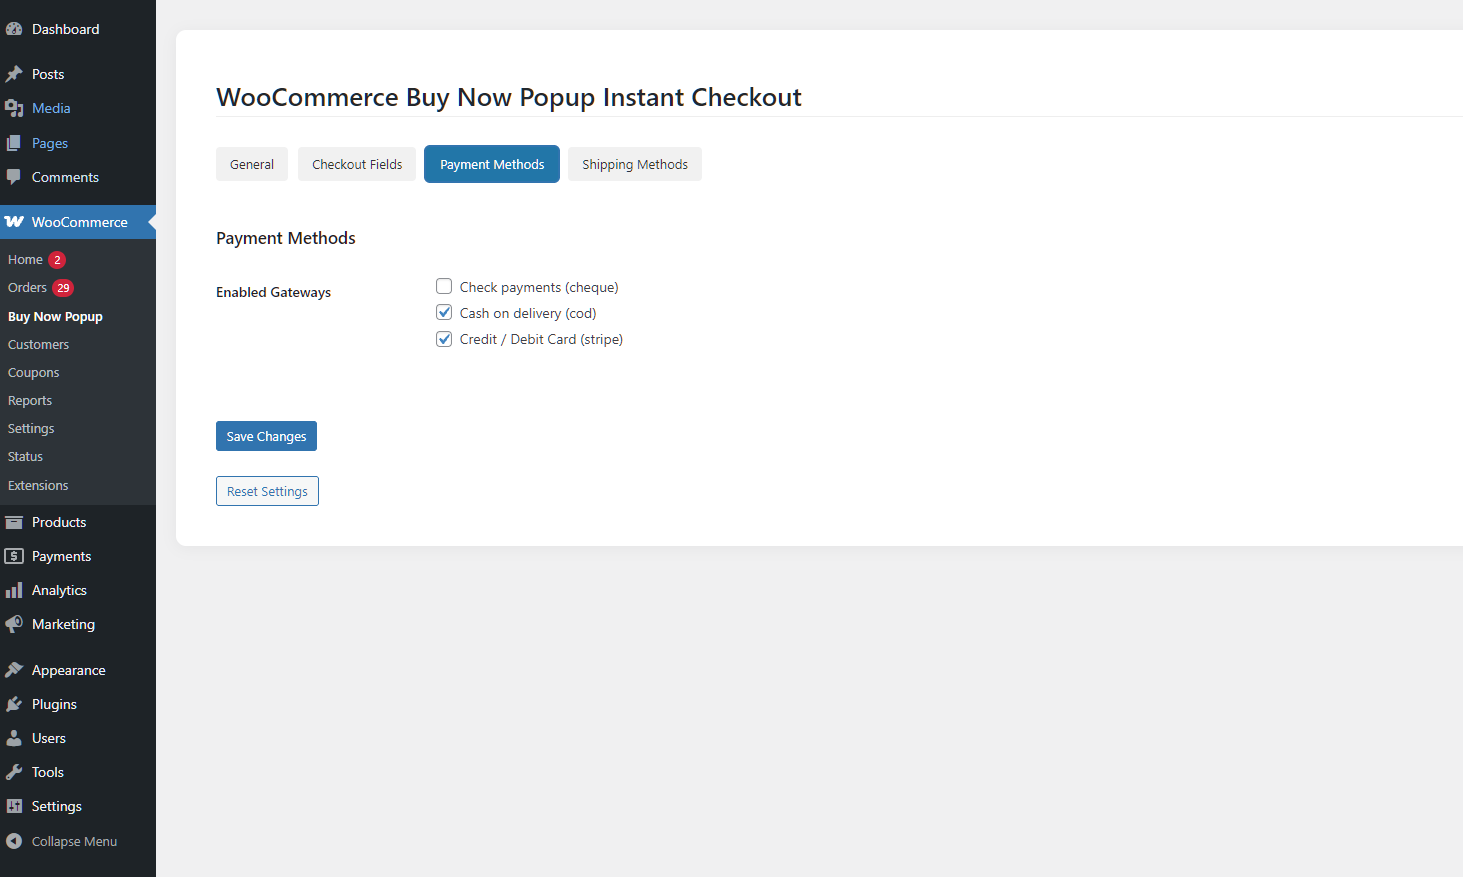Enable Check payments (cheque) gateway
The height and width of the screenshot is (877, 1463).
[444, 287]
